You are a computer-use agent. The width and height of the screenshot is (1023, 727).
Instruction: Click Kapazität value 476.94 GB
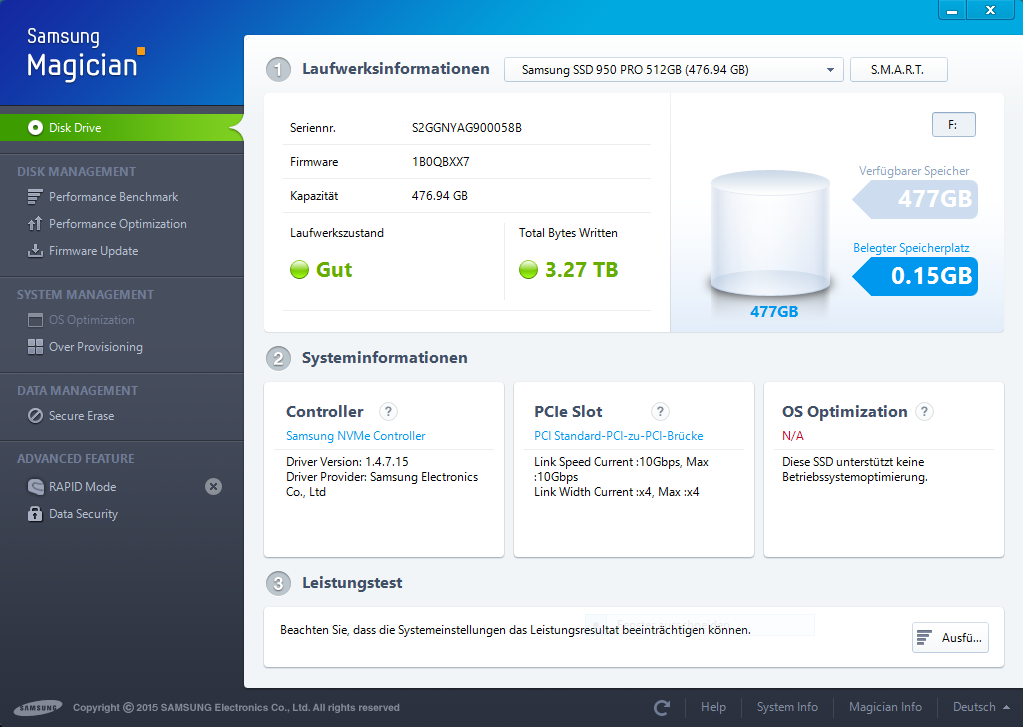(440, 195)
